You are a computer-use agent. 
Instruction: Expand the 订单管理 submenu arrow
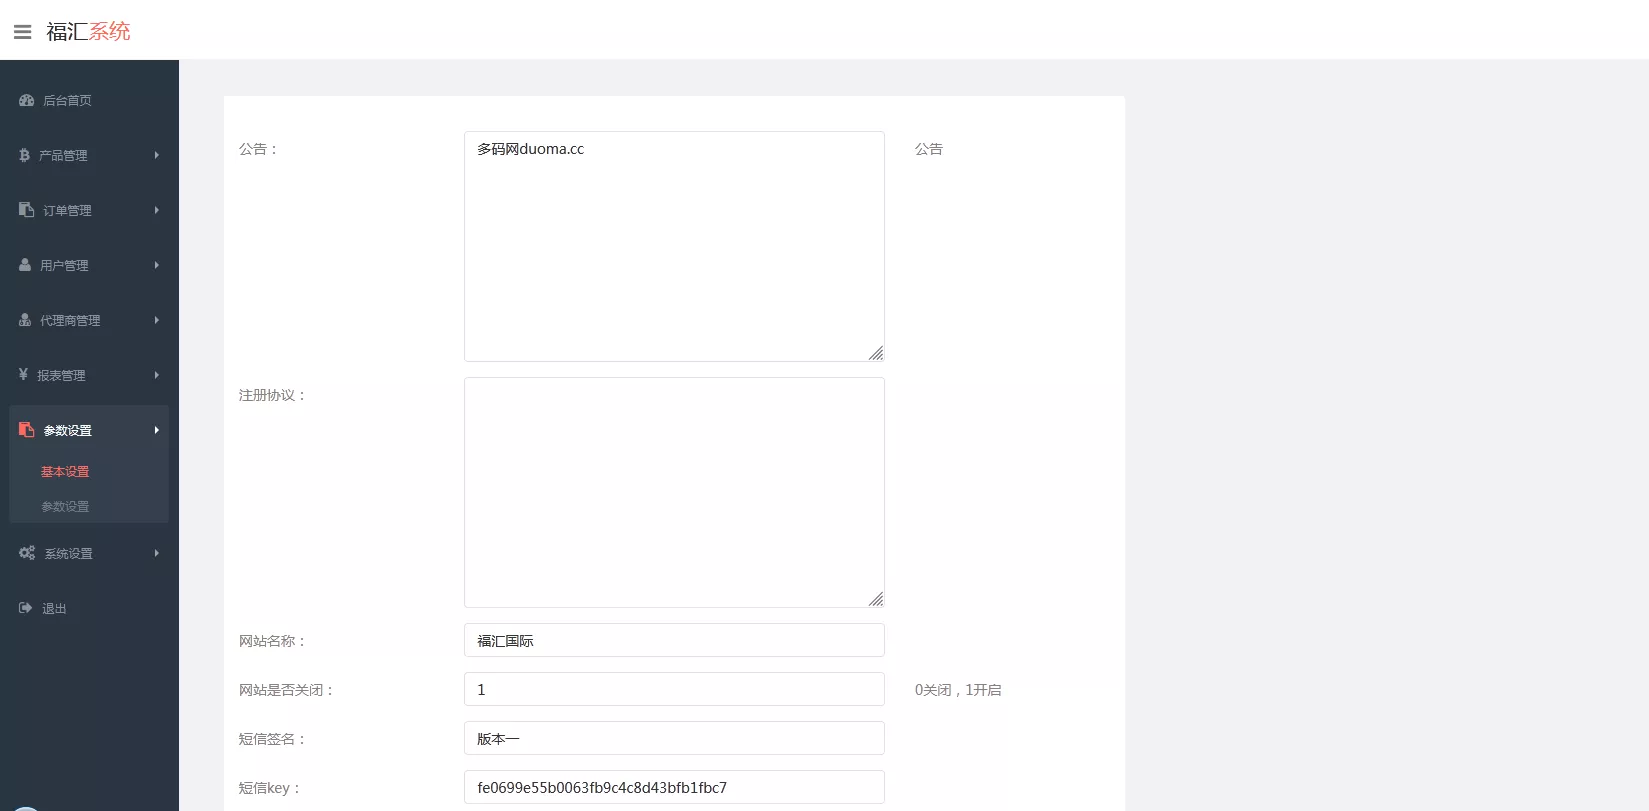[x=157, y=210]
